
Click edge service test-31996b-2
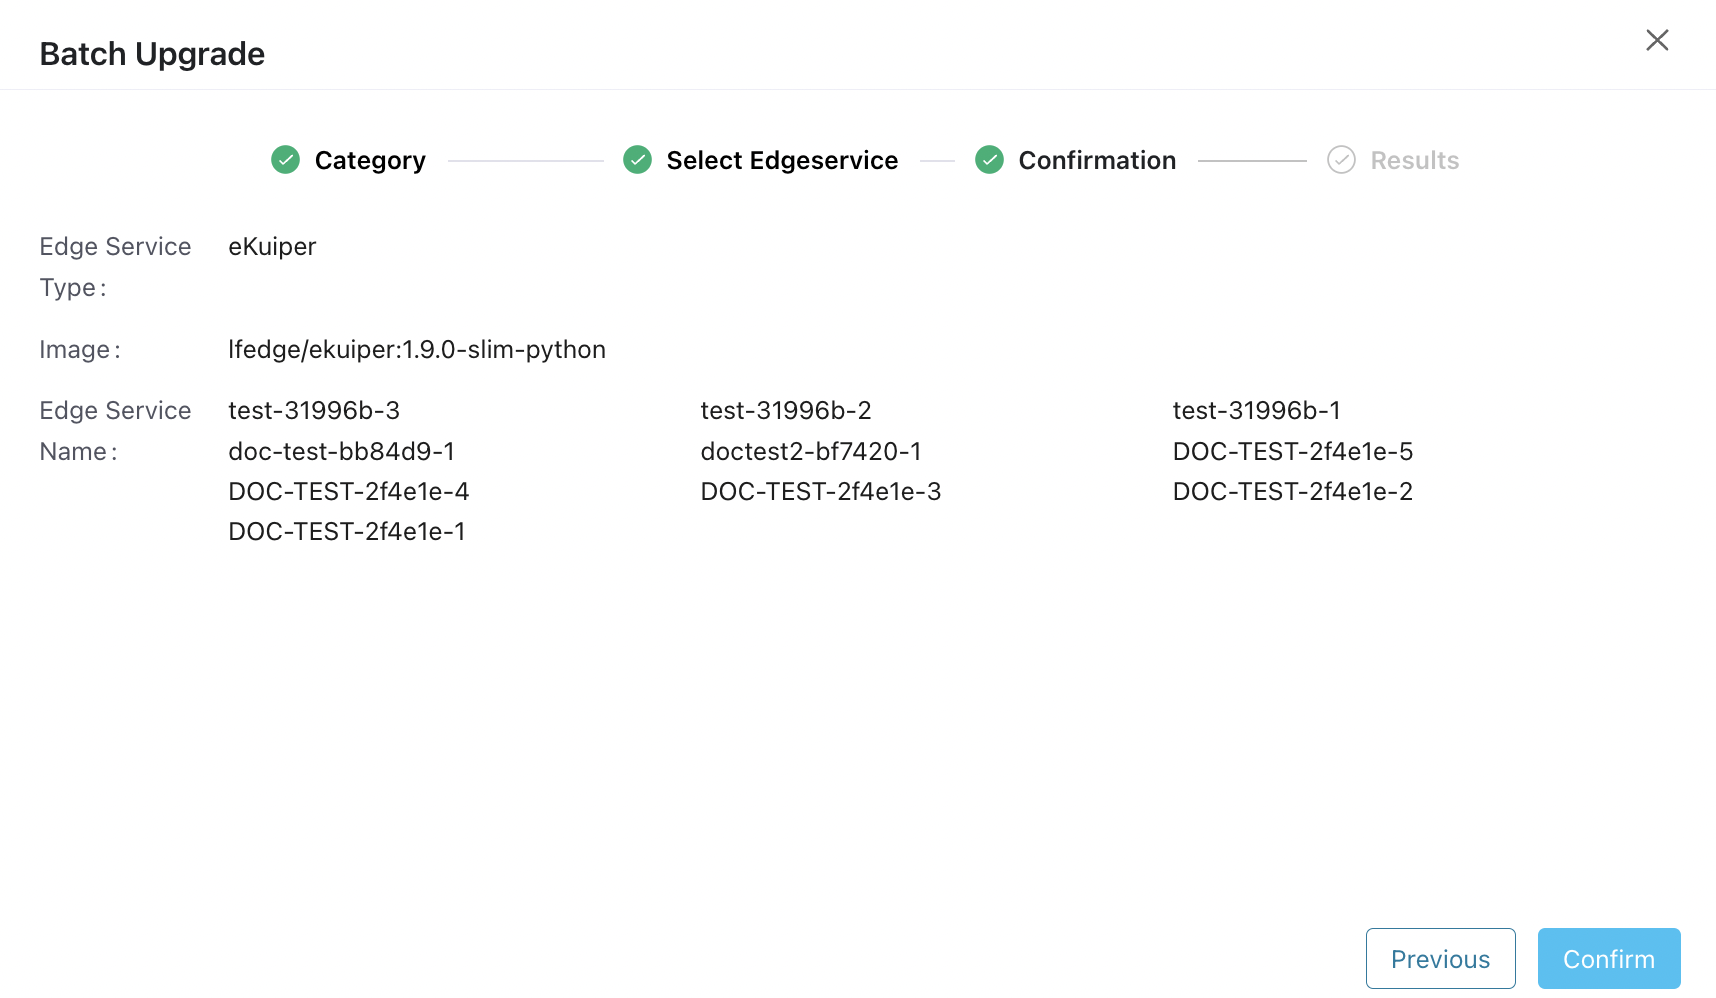(786, 410)
